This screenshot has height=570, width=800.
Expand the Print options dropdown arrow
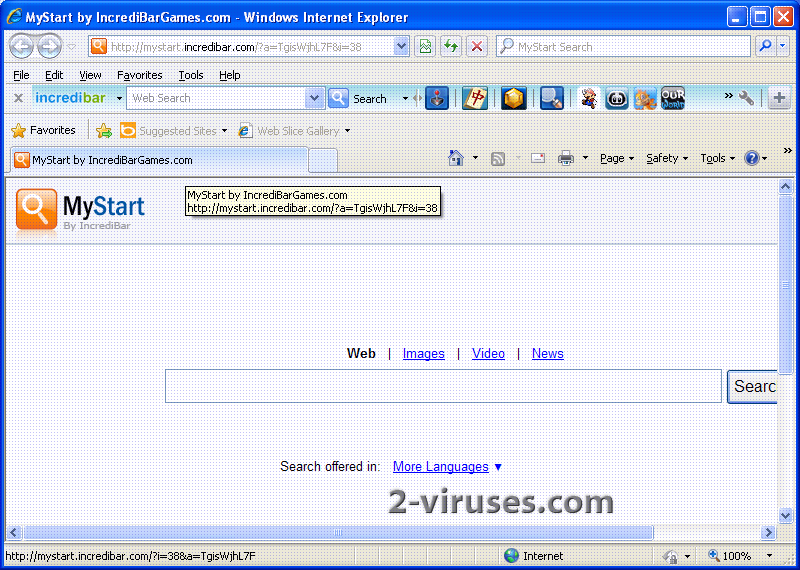(585, 158)
